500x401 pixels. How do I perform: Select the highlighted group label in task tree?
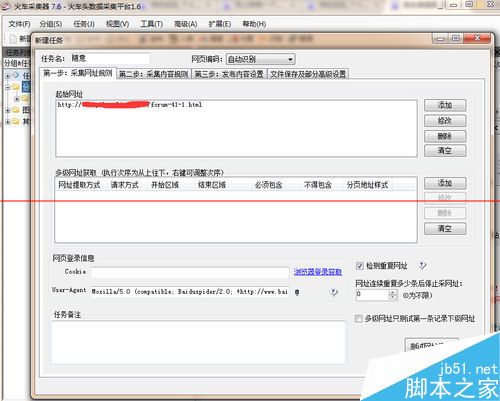coord(26,87)
